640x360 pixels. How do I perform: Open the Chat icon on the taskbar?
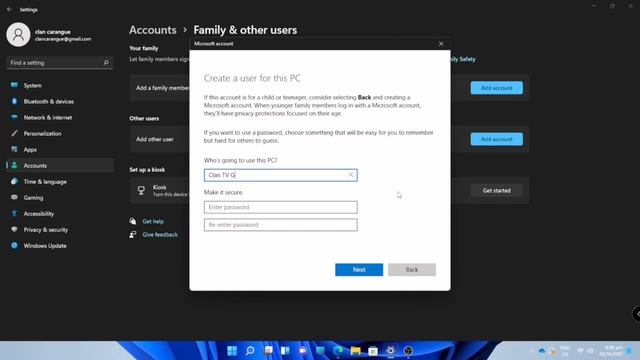coord(303,351)
